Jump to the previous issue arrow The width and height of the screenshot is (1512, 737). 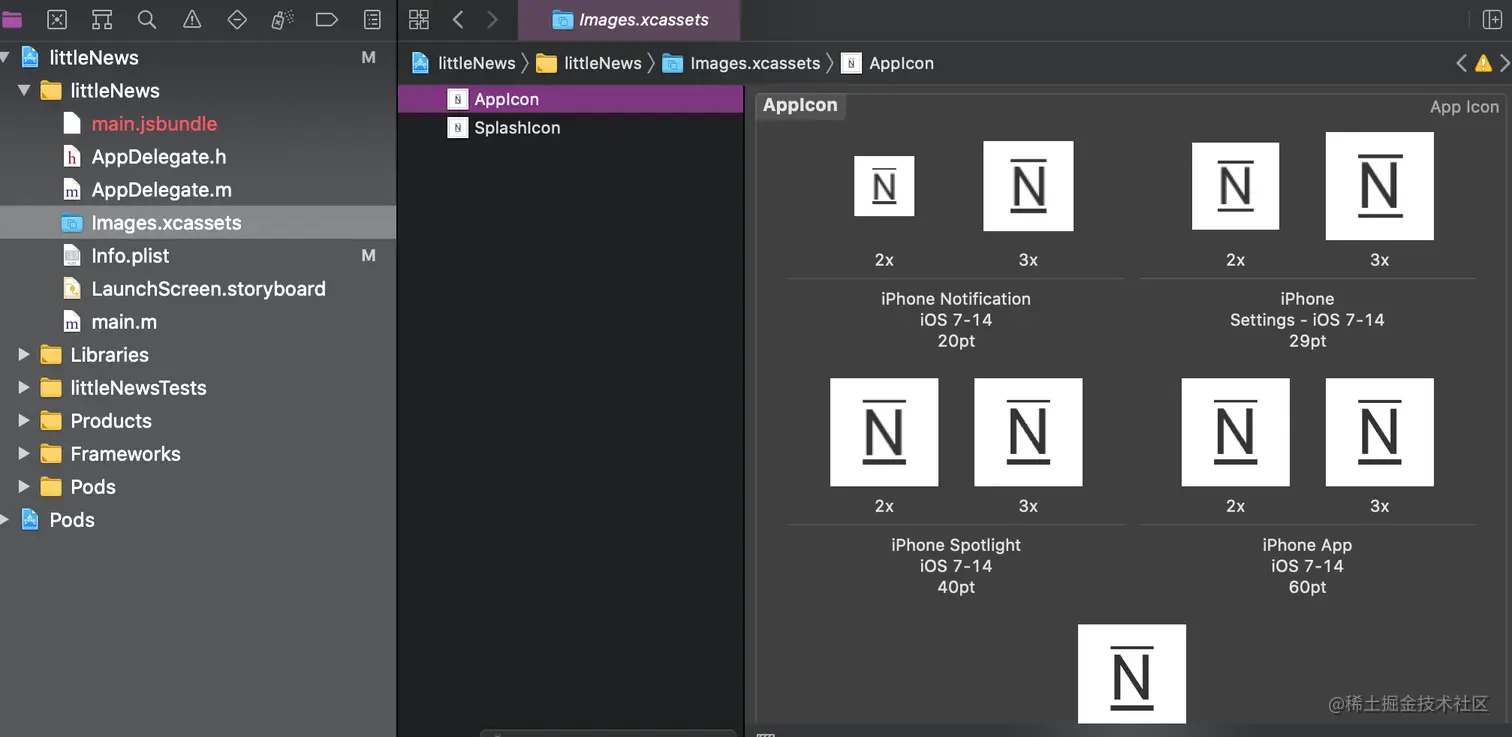pyautogui.click(x=1462, y=63)
